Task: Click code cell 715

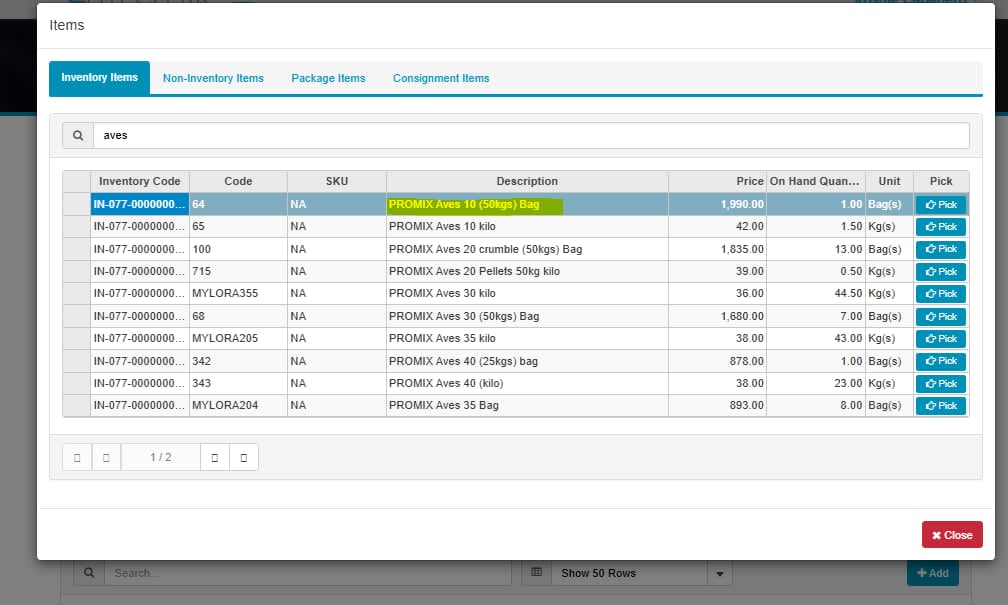Action: (238, 271)
